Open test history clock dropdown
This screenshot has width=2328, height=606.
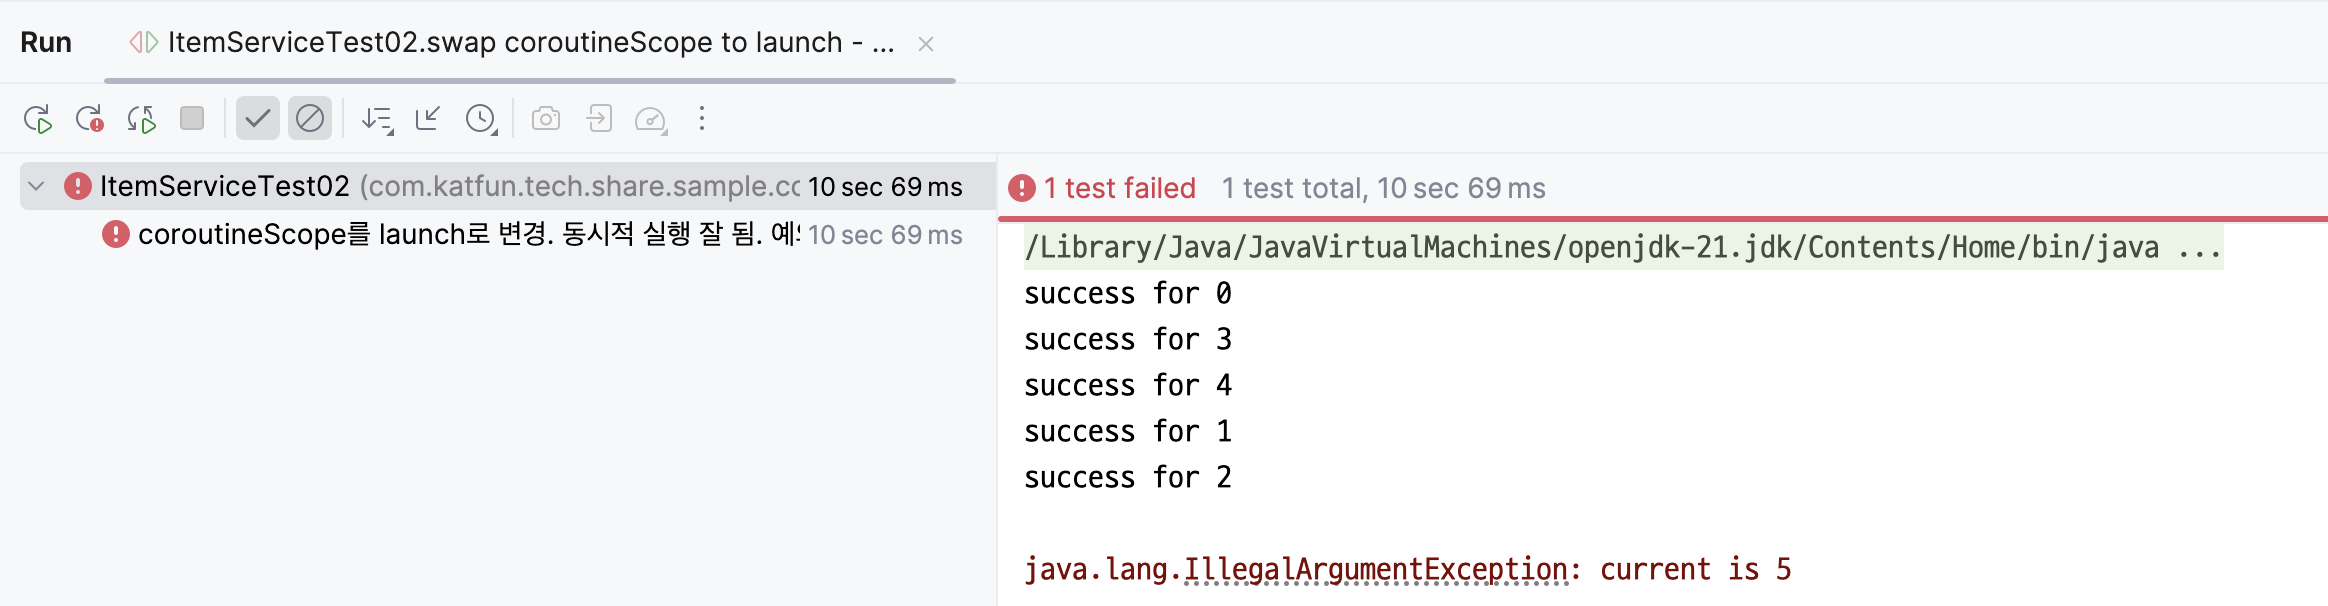tap(482, 119)
